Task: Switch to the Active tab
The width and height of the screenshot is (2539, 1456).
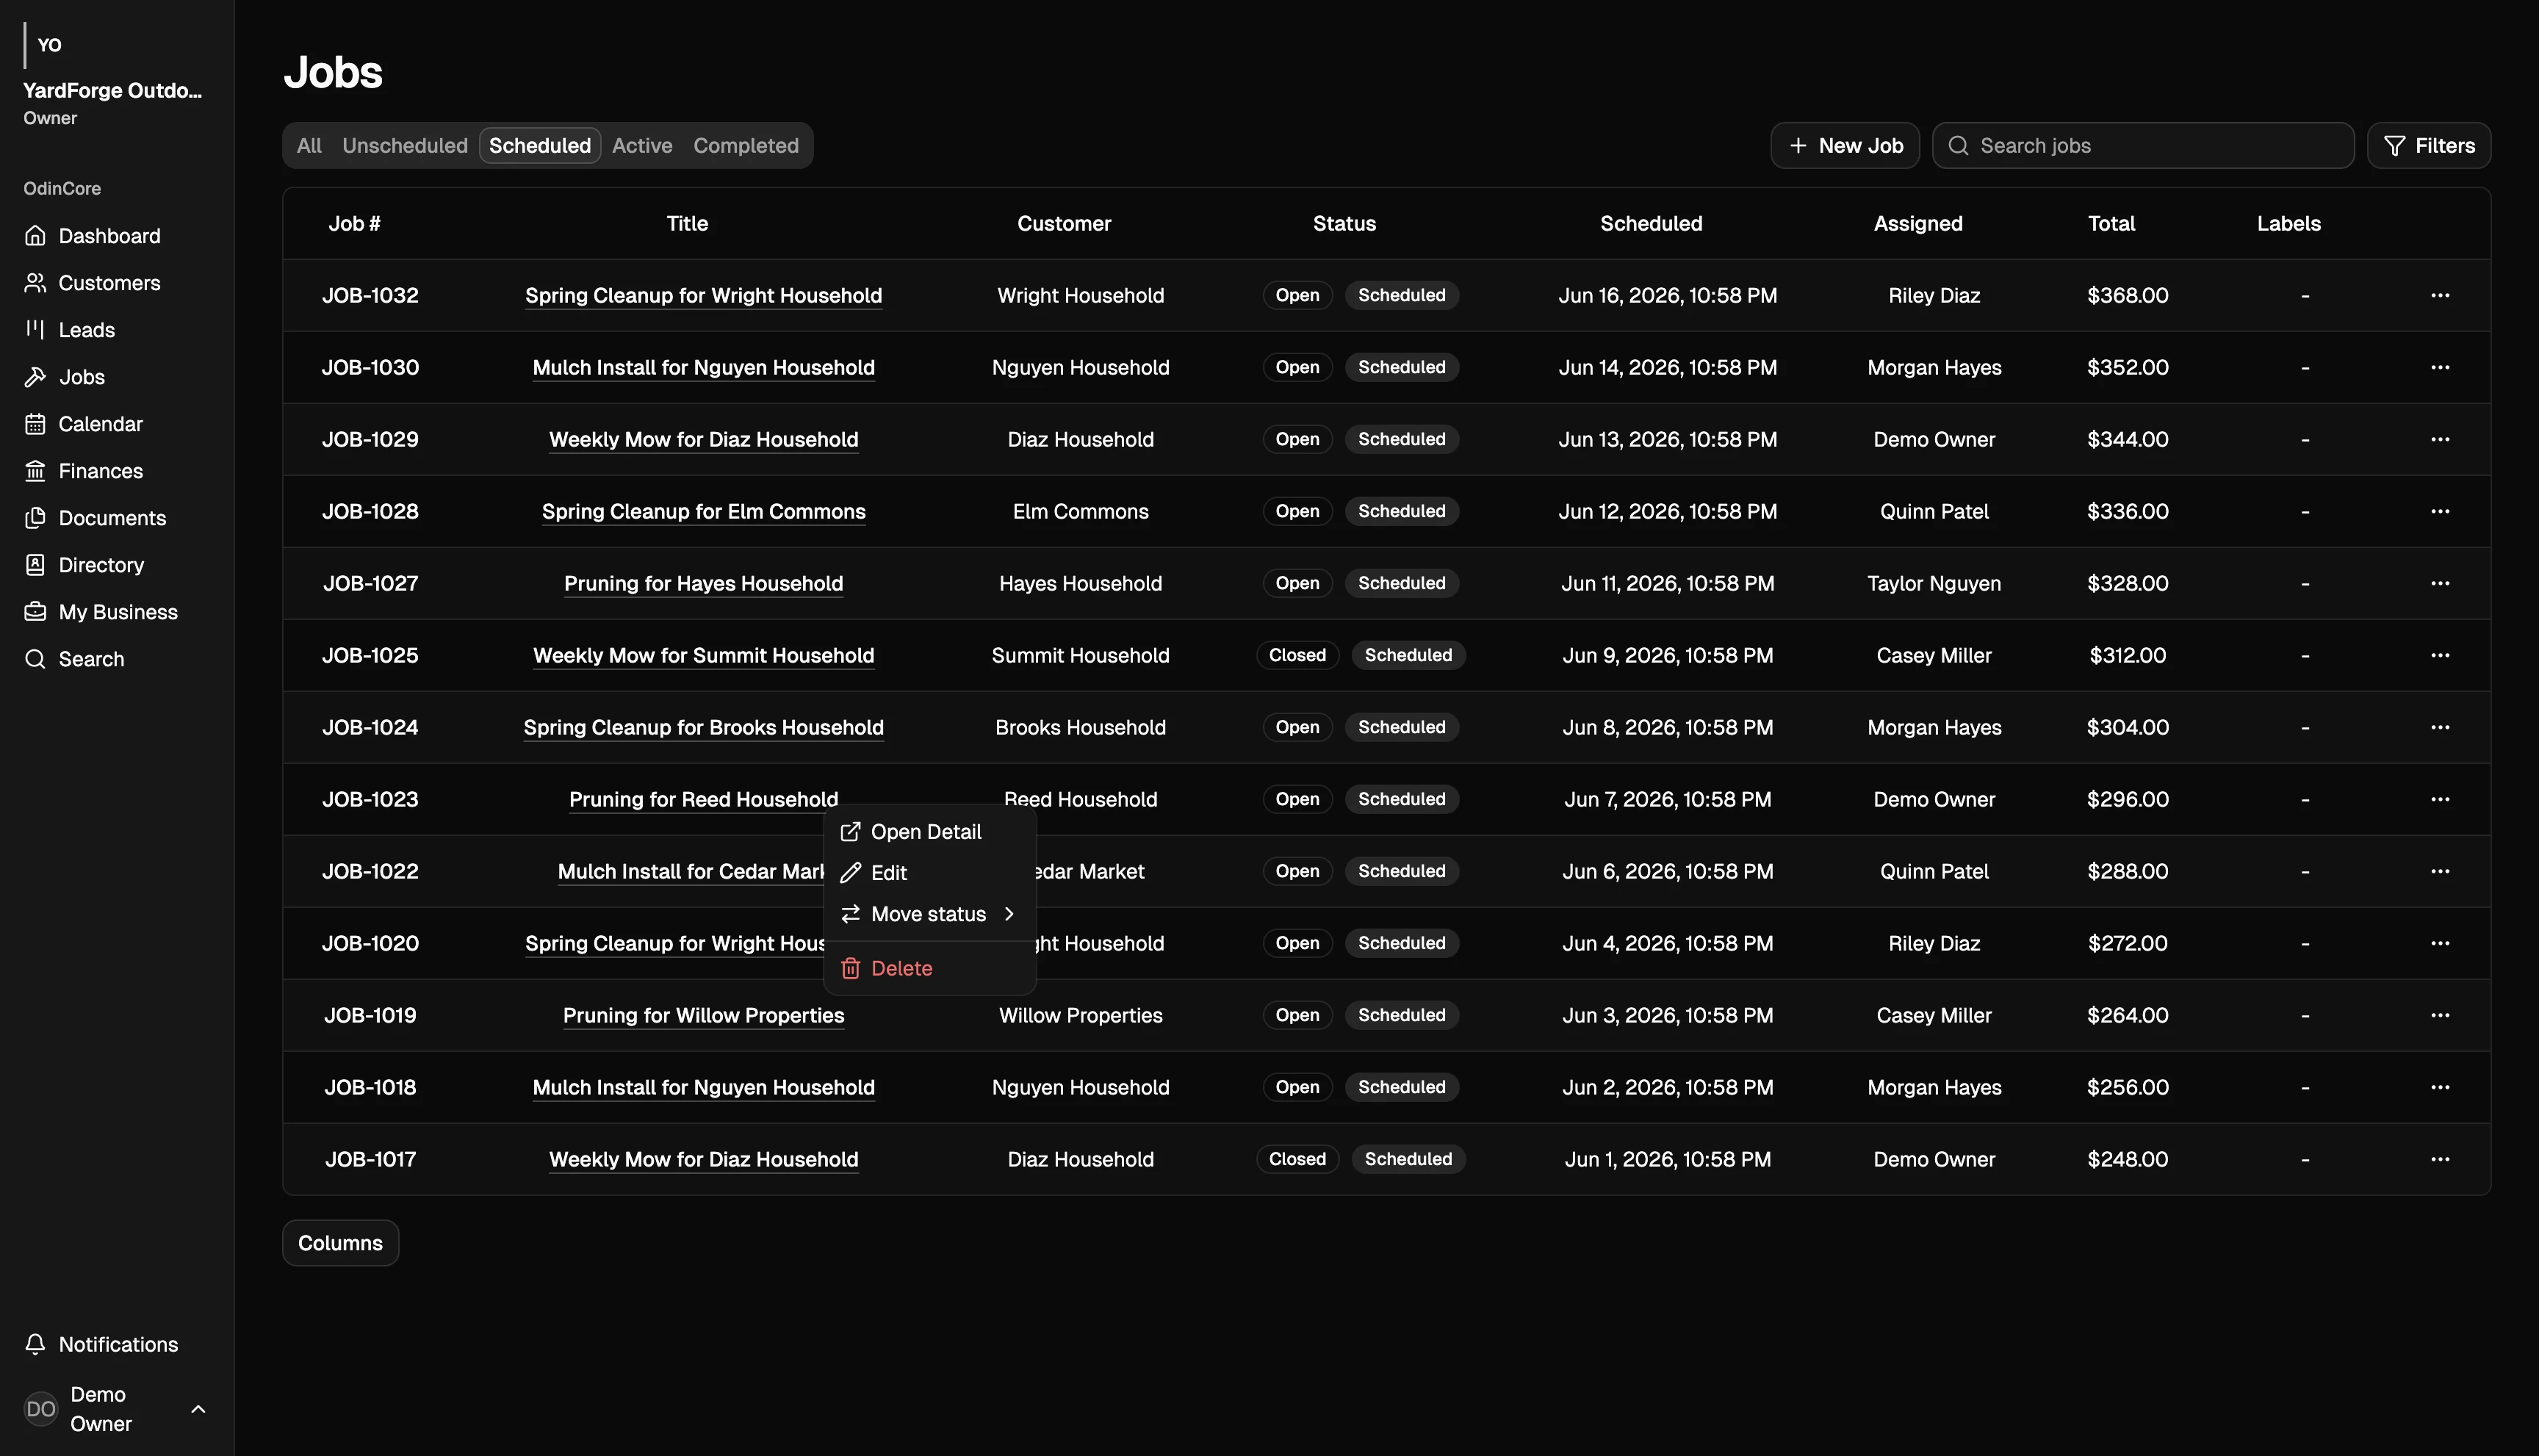Action: point(642,146)
